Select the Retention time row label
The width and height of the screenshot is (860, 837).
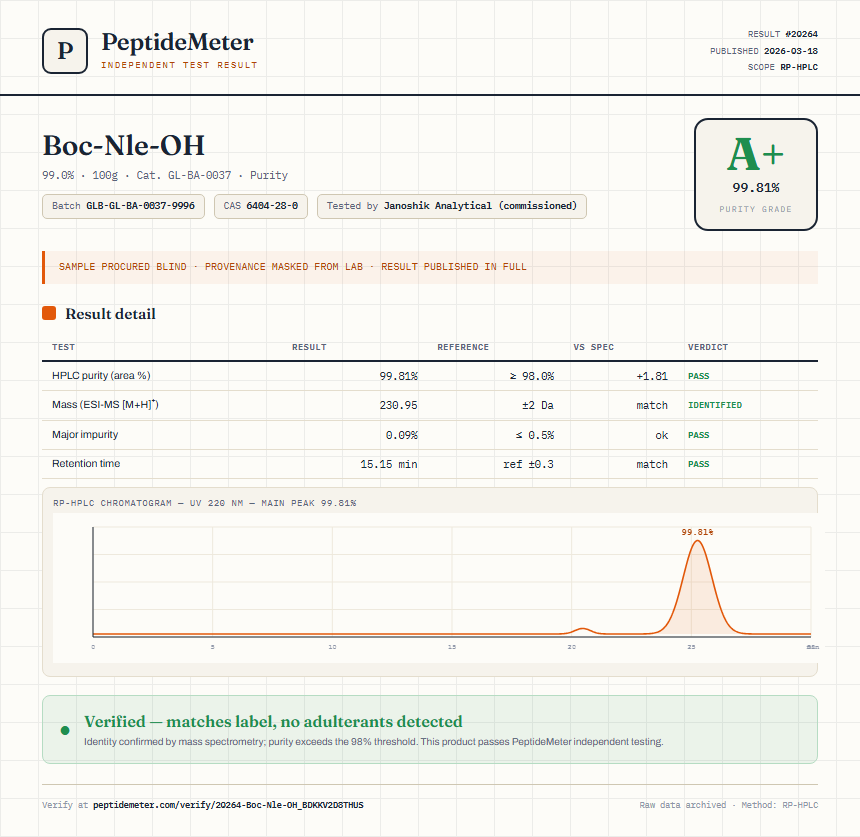point(86,463)
